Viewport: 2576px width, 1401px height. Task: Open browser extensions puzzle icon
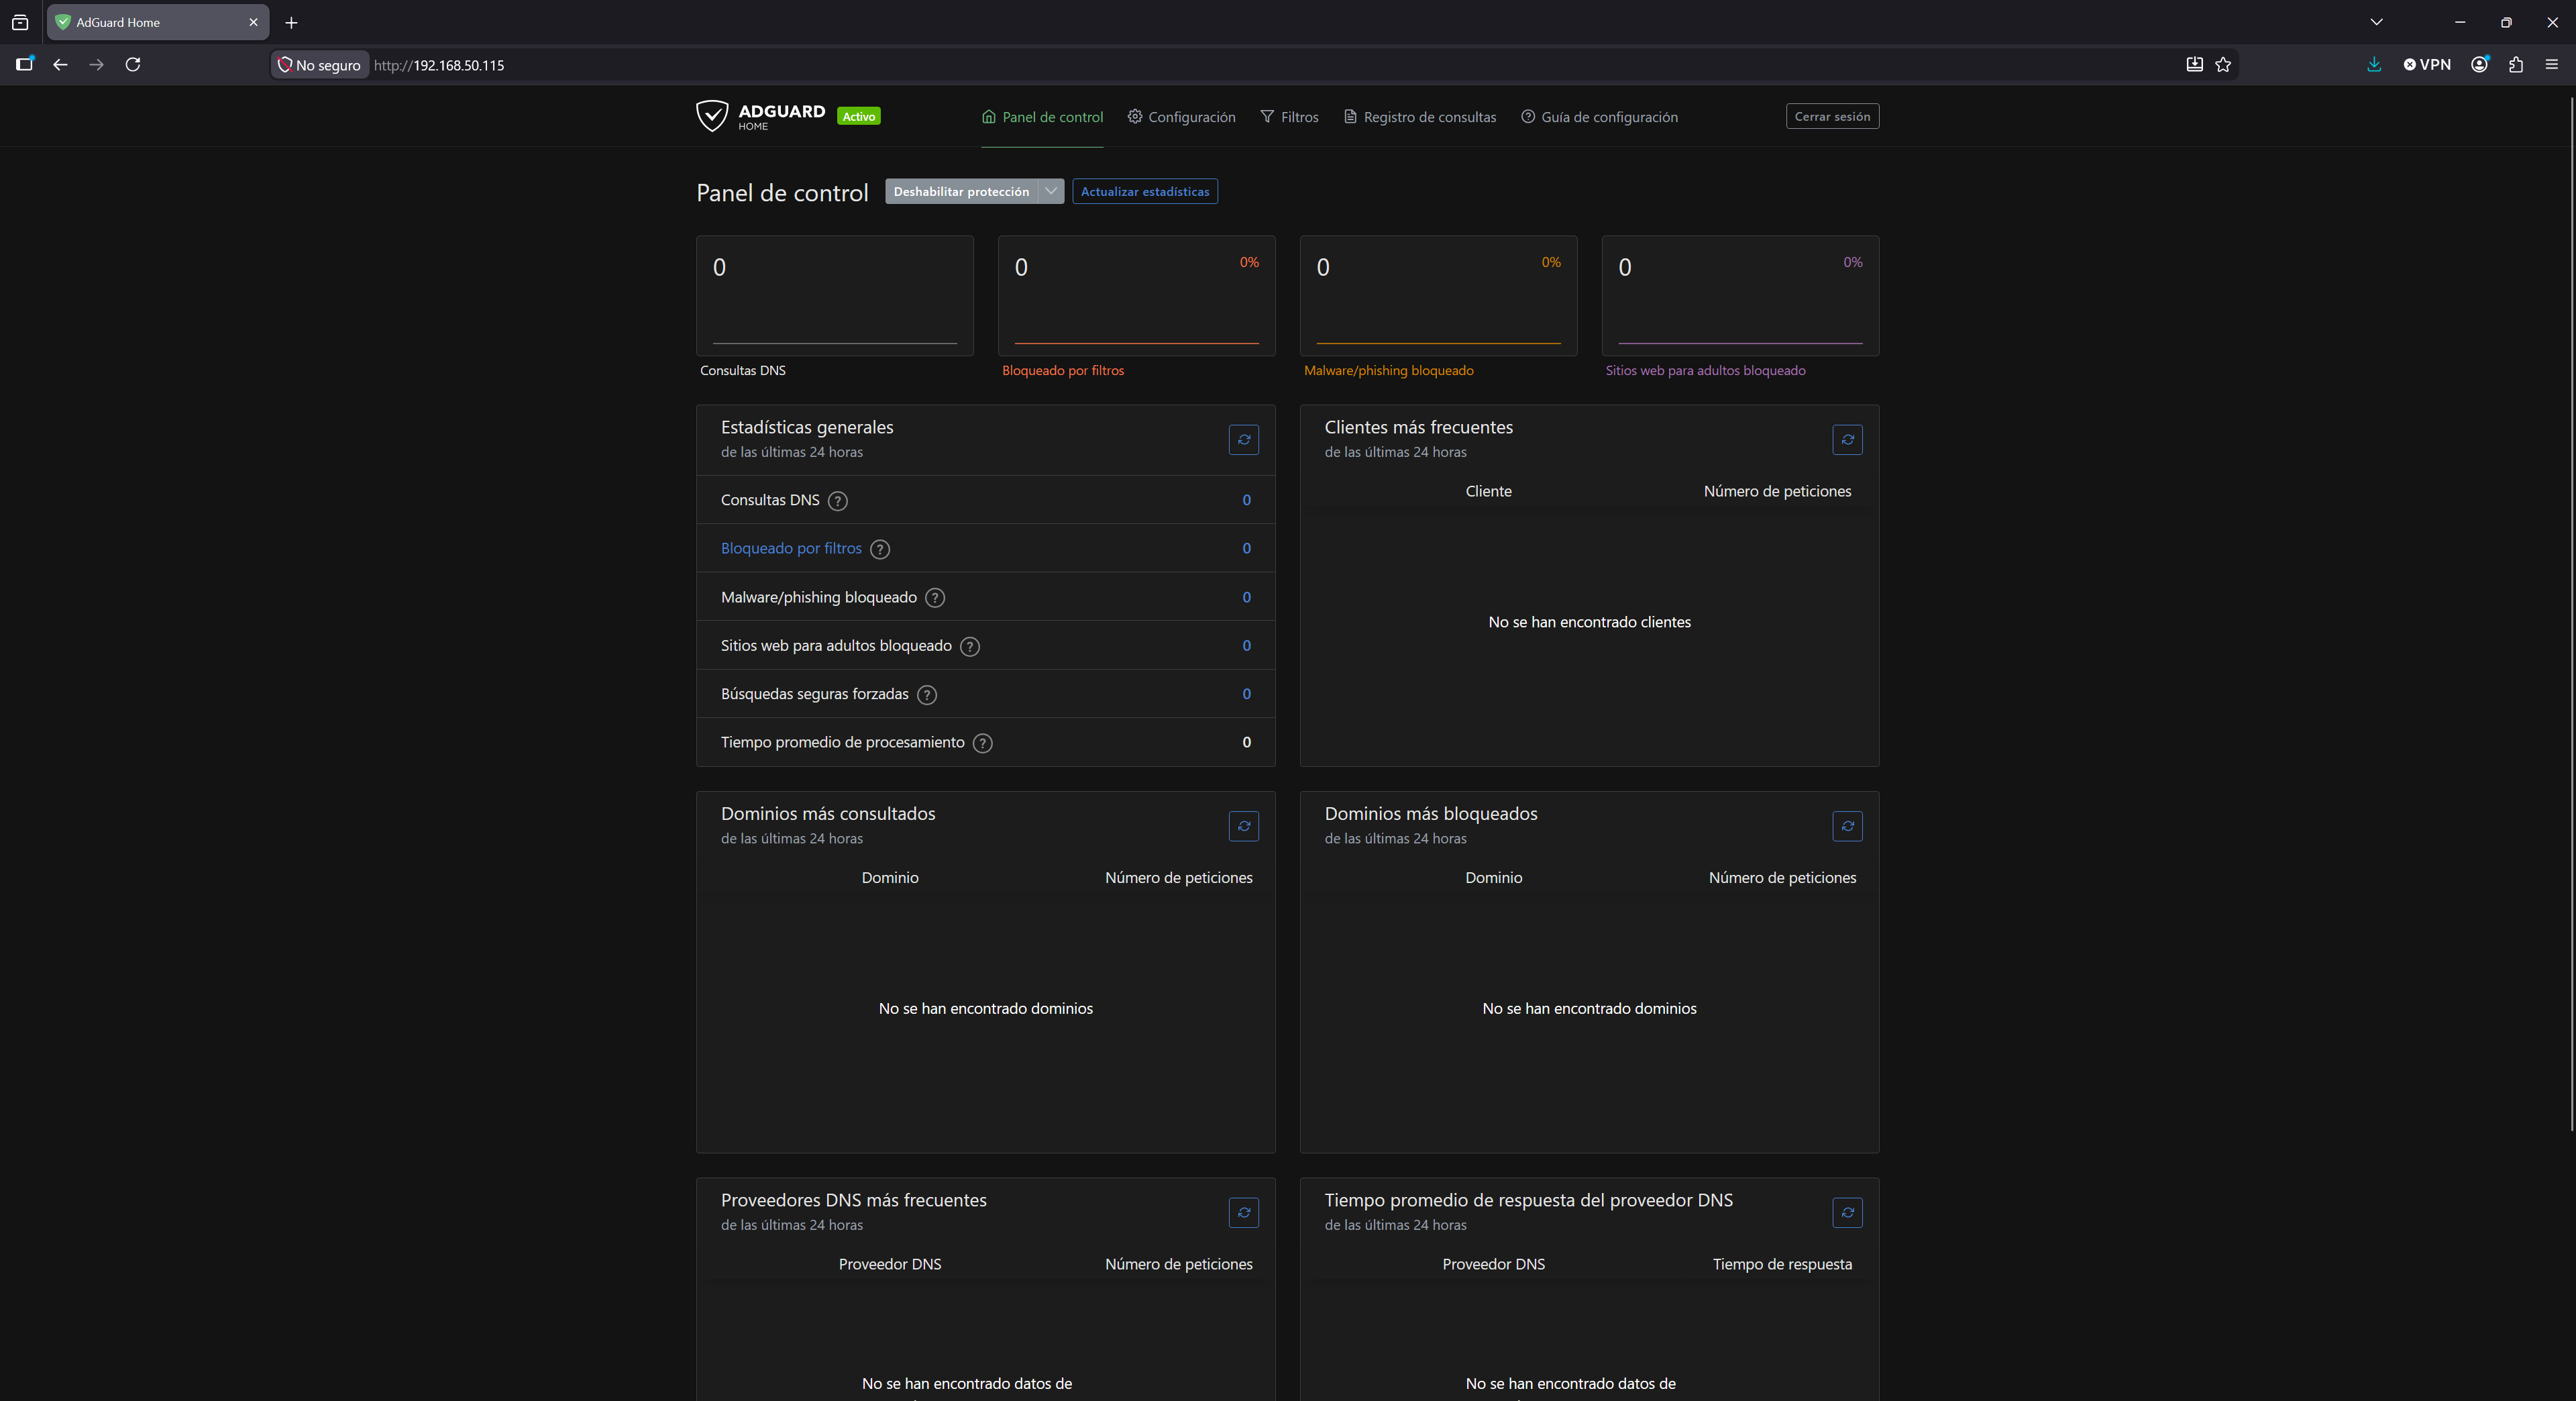(x=2516, y=64)
